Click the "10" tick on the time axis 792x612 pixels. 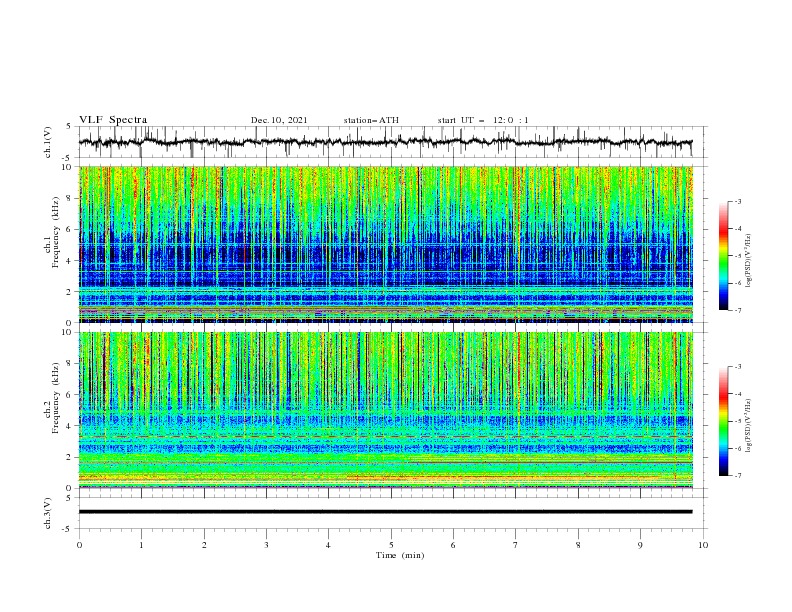click(x=703, y=545)
